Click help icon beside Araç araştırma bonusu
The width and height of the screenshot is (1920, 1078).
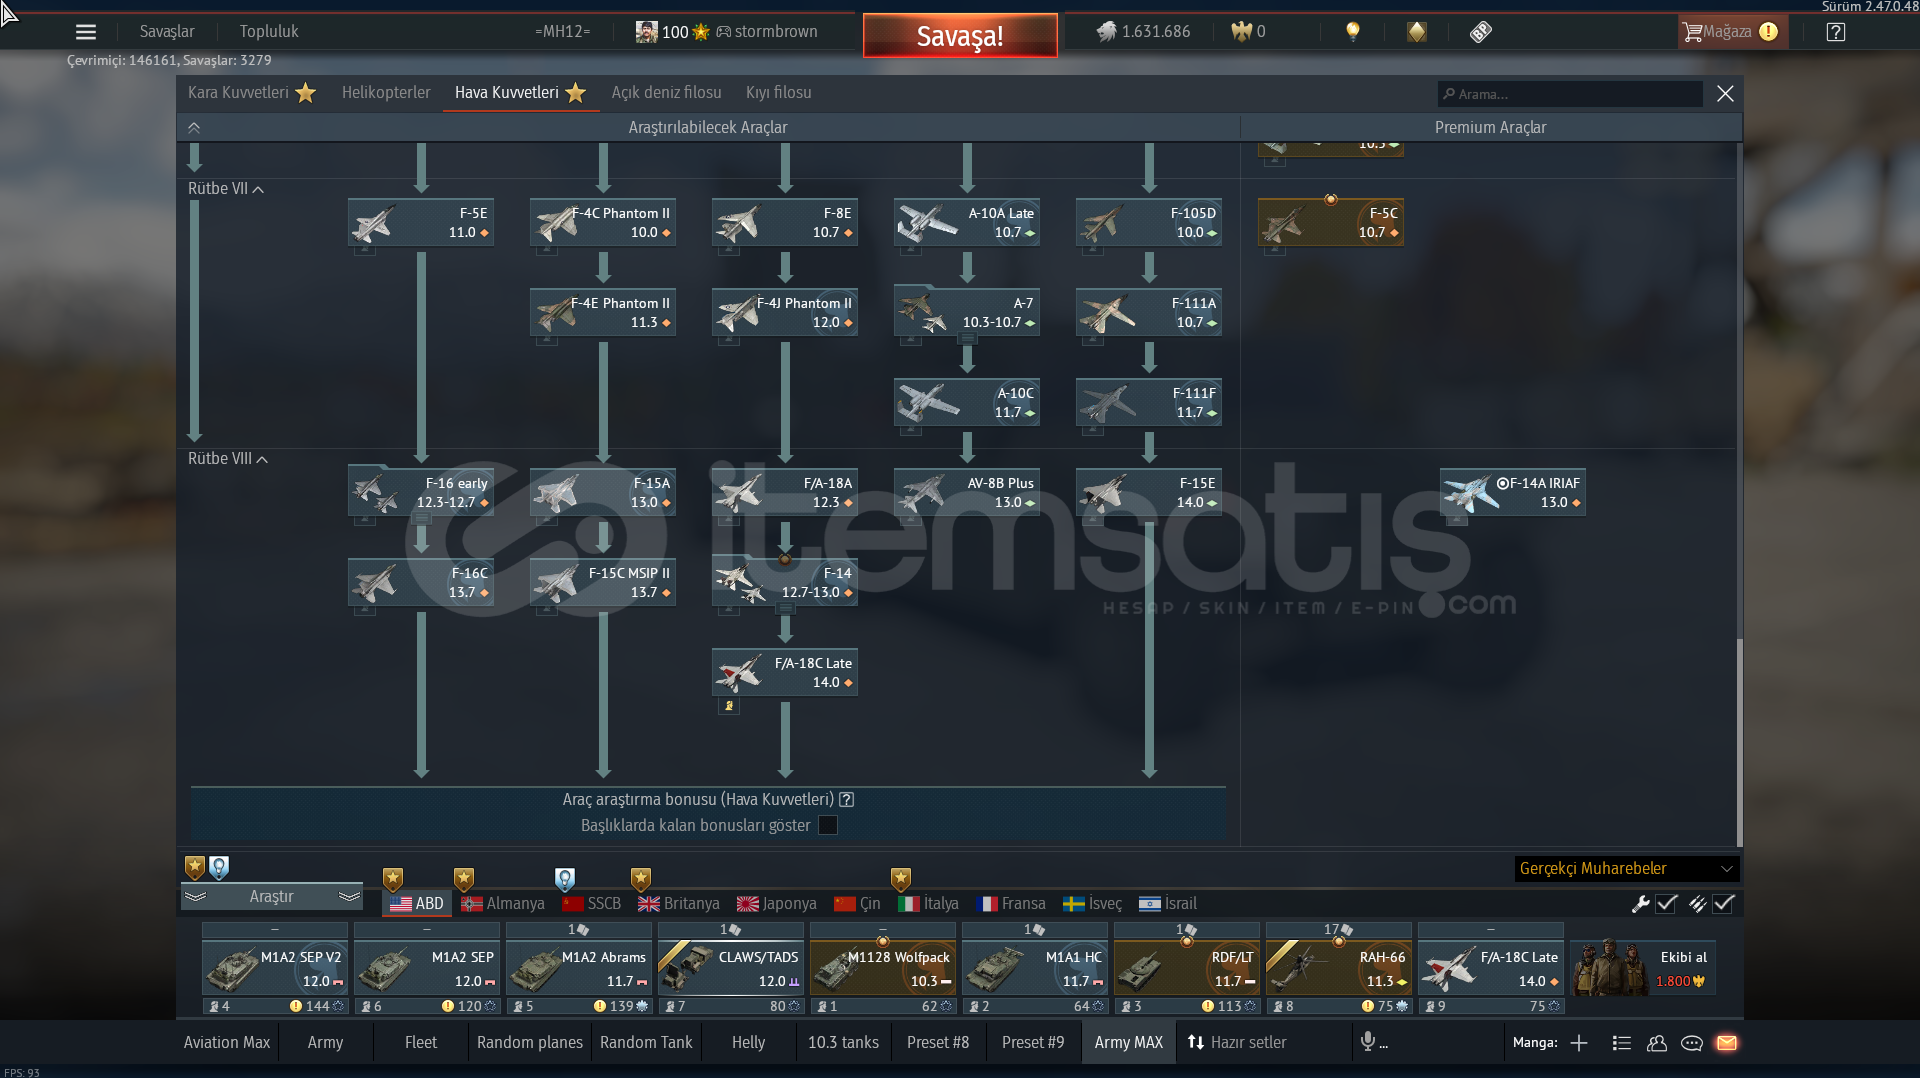pos(847,800)
